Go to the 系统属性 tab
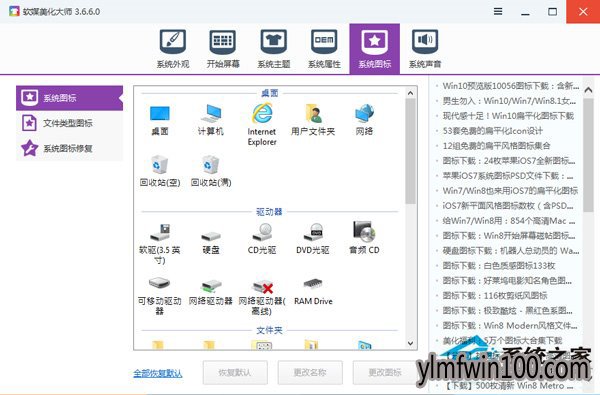This screenshot has height=395, width=600. (x=324, y=49)
